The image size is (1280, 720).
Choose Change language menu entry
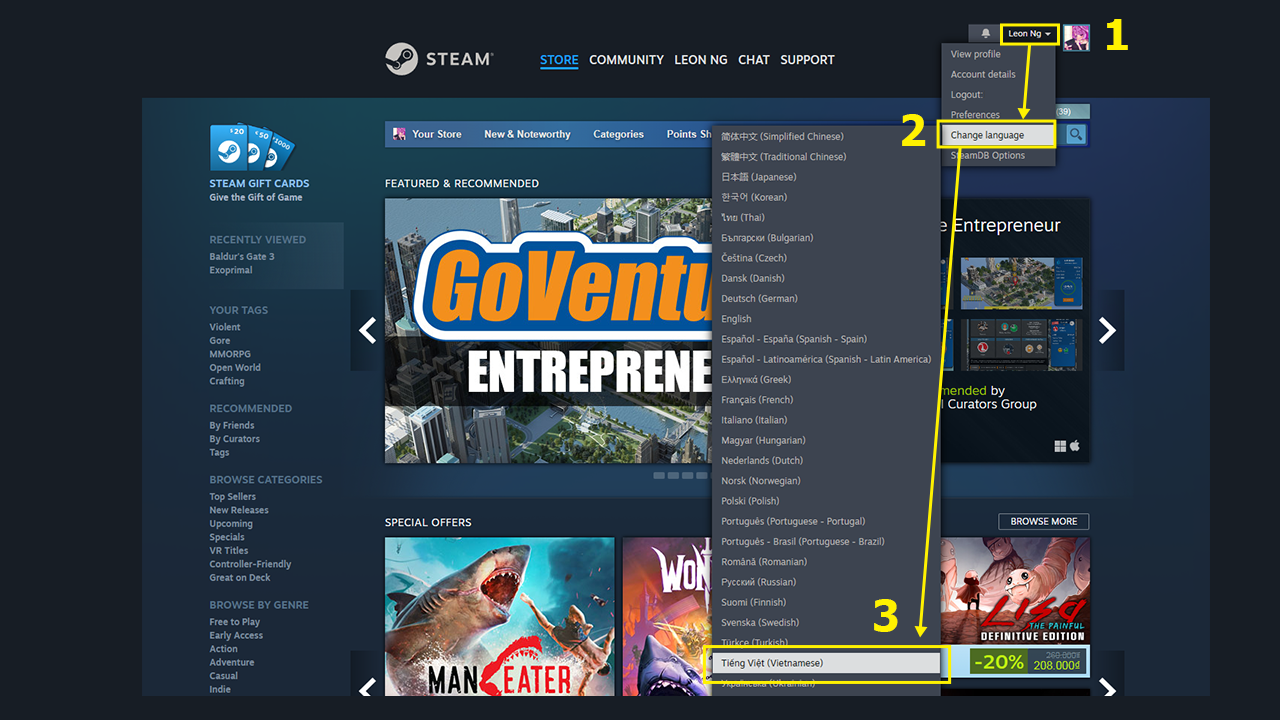point(996,135)
